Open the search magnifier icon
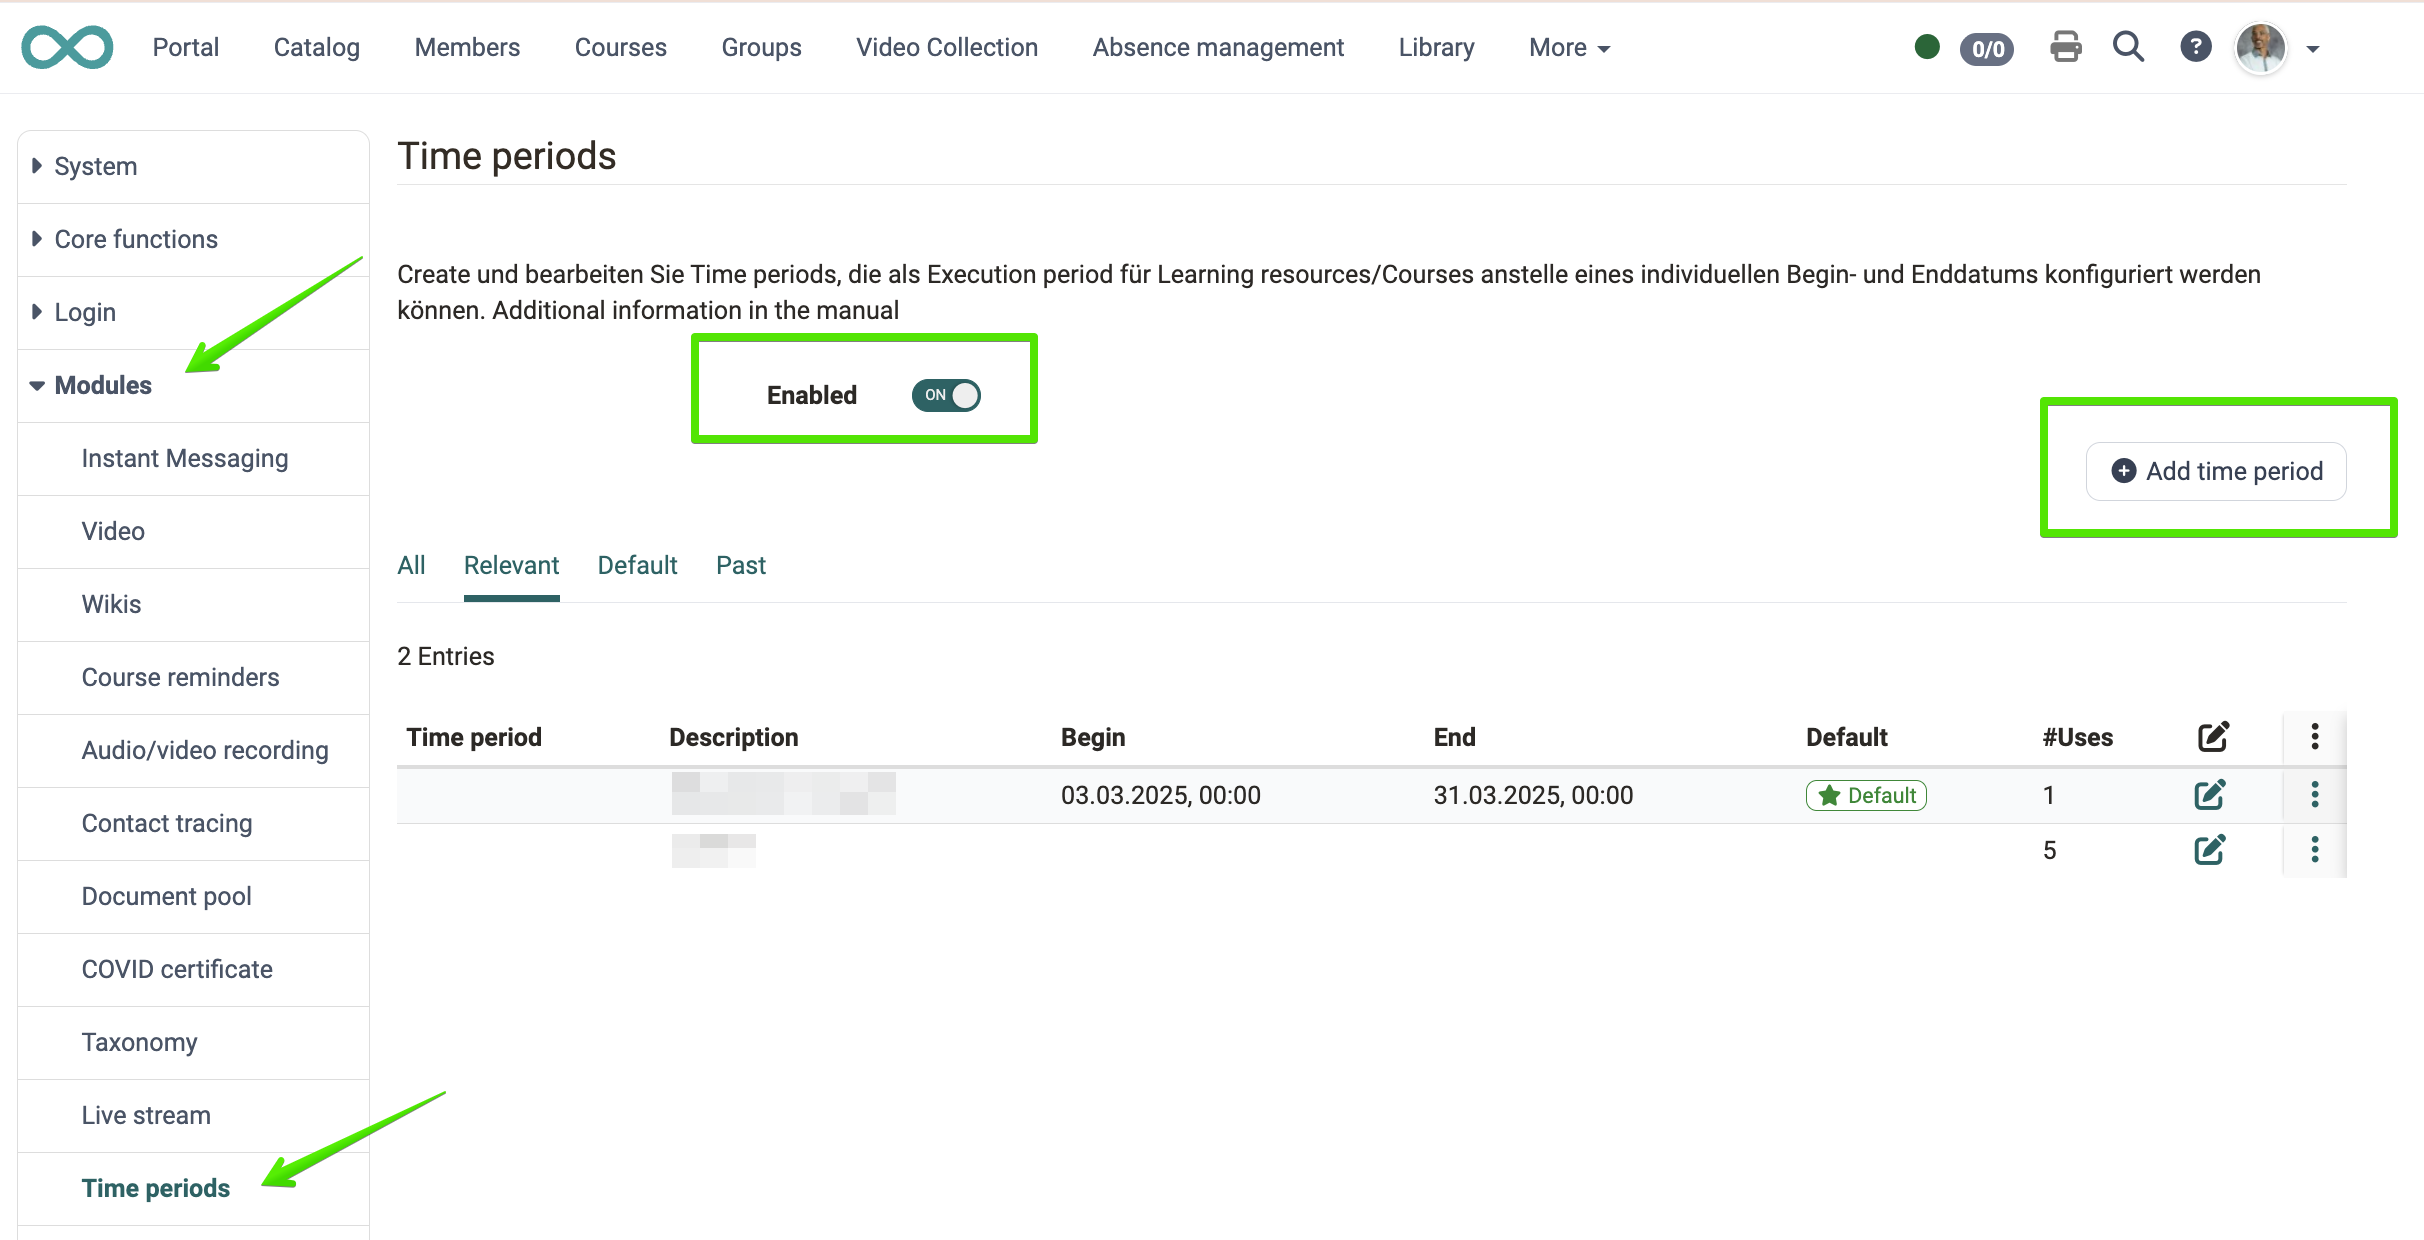The height and width of the screenshot is (1240, 2424). point(2128,47)
